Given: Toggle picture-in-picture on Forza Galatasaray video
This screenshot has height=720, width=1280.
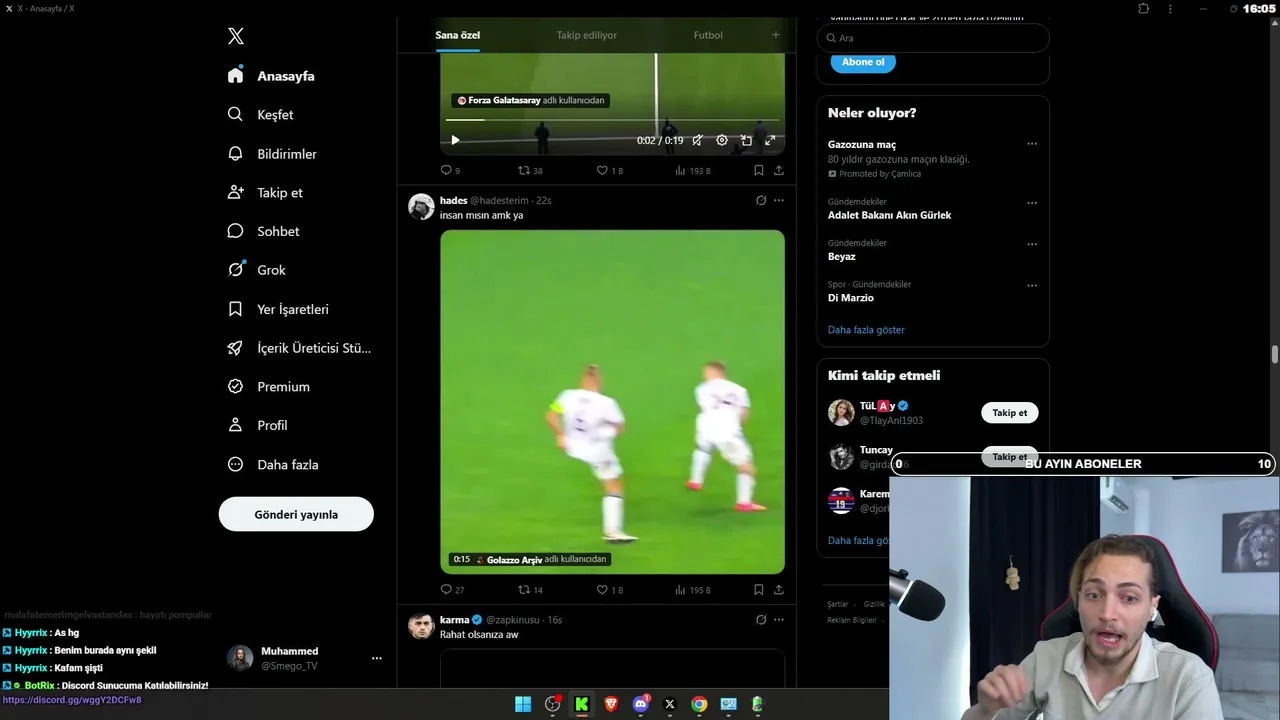Looking at the screenshot, I should coord(746,140).
